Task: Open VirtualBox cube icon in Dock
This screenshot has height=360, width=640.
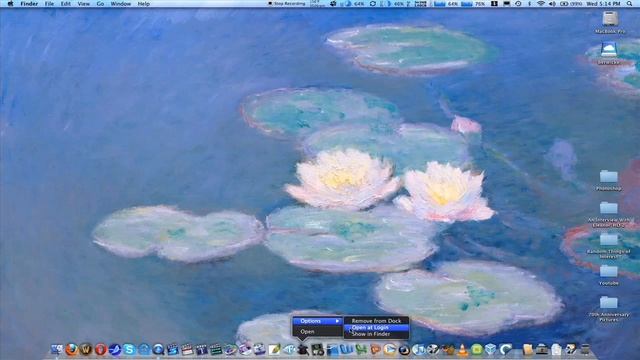Action: click(x=491, y=349)
